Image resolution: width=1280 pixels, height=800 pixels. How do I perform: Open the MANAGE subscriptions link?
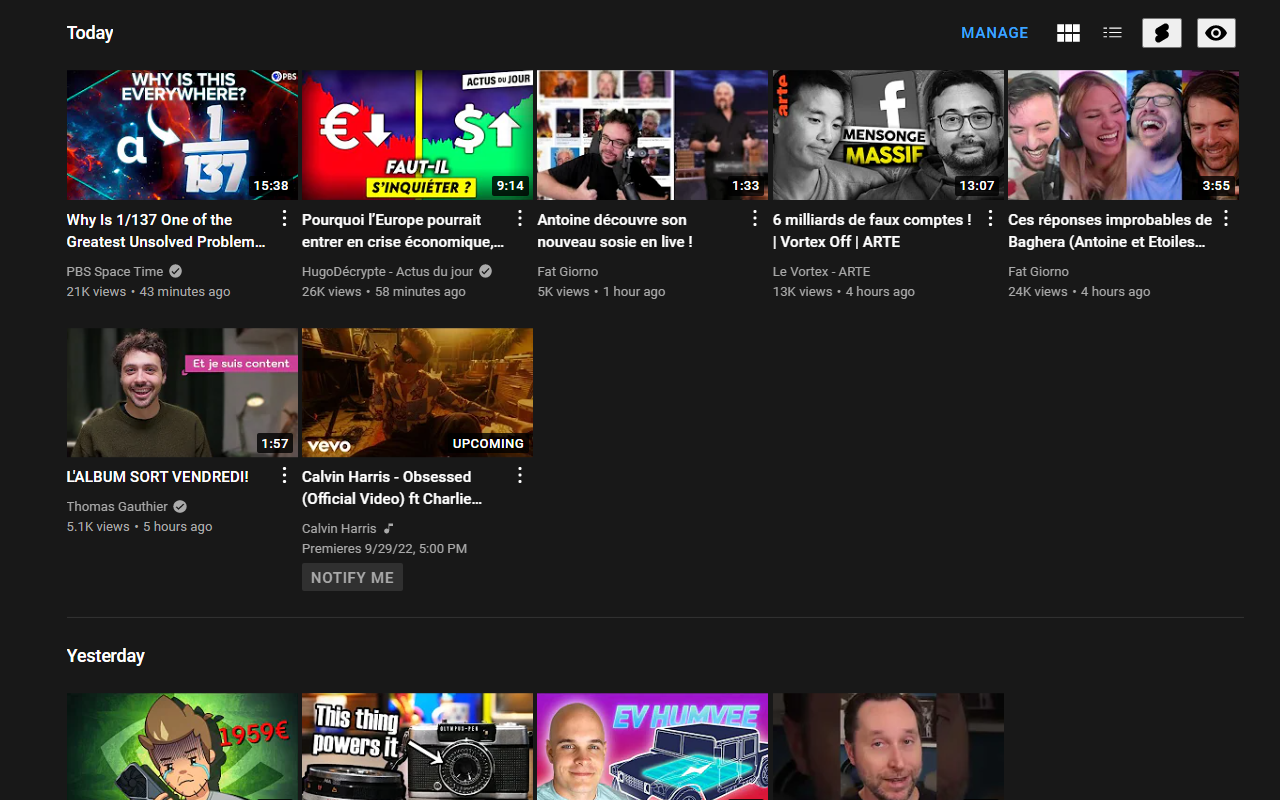tap(994, 33)
